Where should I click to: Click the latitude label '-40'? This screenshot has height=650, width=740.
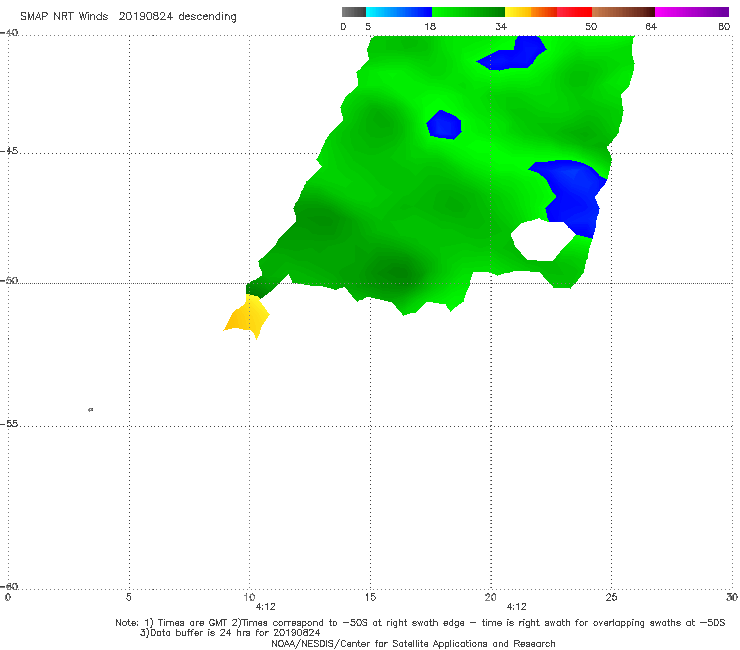[9, 33]
